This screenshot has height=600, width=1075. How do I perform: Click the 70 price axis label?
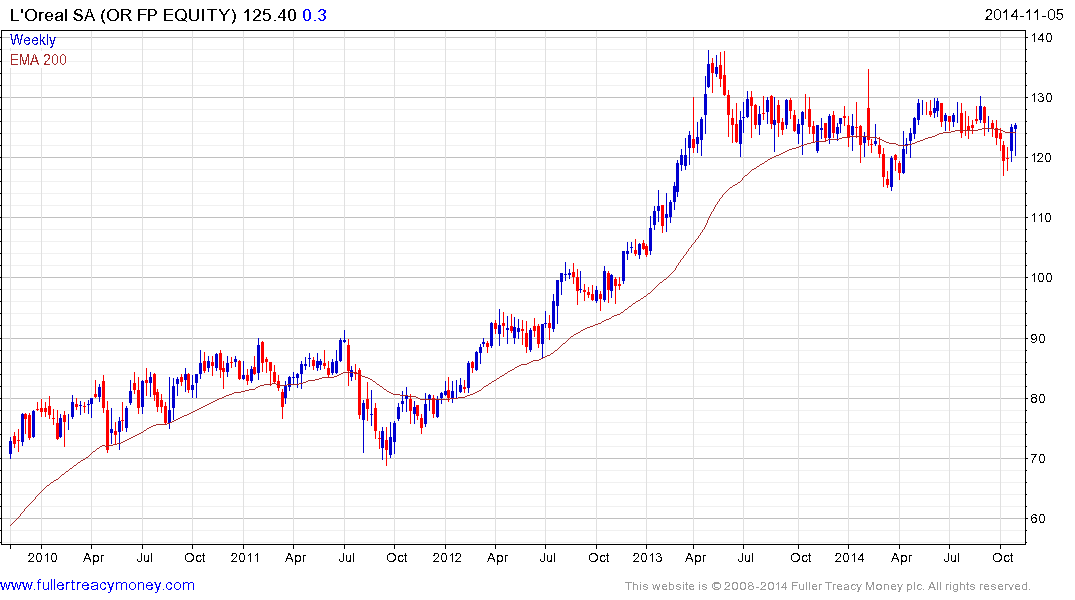(x=1039, y=459)
